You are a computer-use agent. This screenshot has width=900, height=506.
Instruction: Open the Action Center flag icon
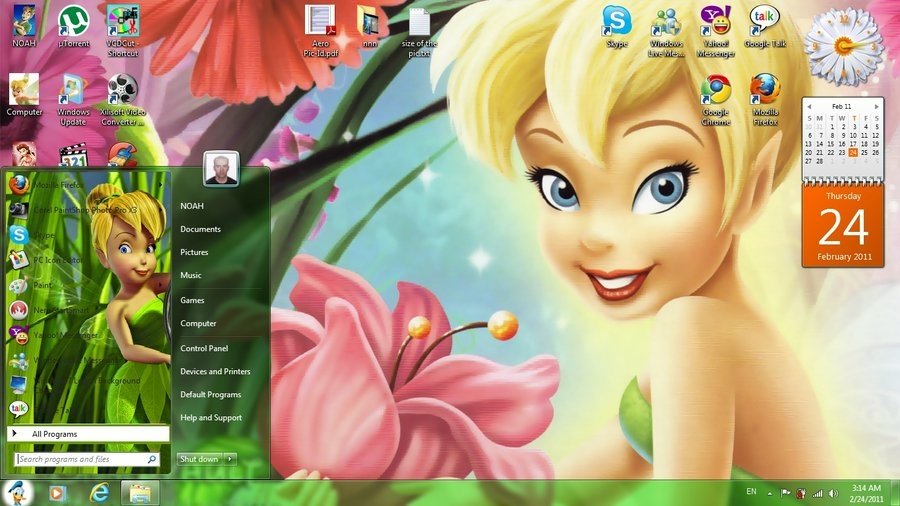[x=785, y=493]
